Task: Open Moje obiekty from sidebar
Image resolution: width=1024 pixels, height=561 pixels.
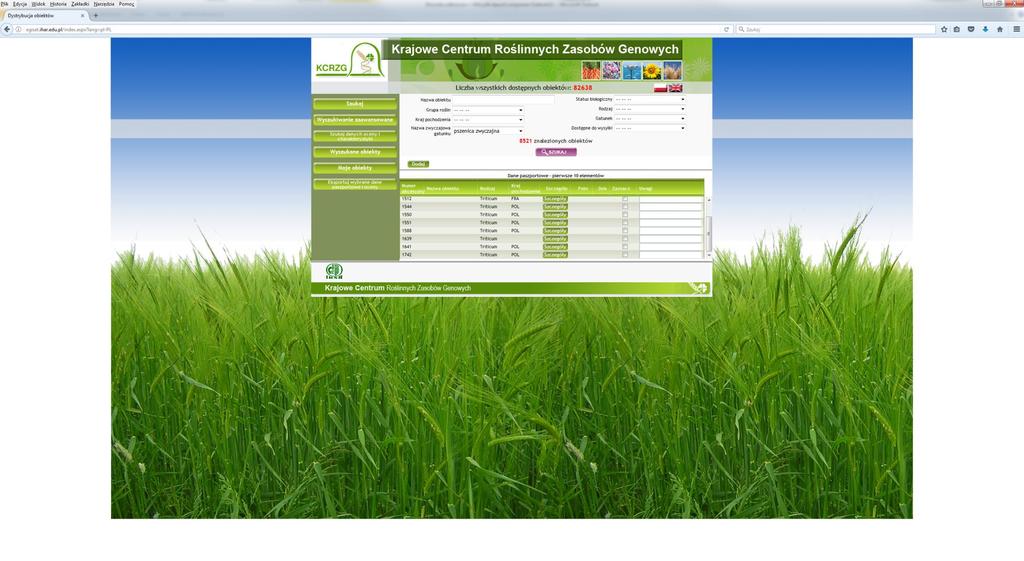Action: 355,168
